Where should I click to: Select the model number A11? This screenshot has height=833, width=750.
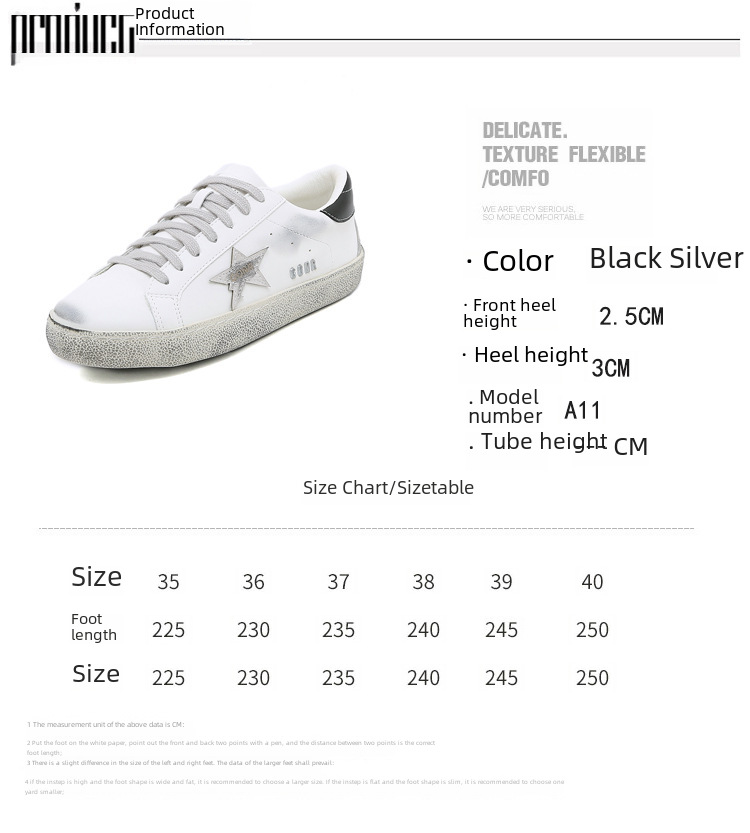pos(583,410)
